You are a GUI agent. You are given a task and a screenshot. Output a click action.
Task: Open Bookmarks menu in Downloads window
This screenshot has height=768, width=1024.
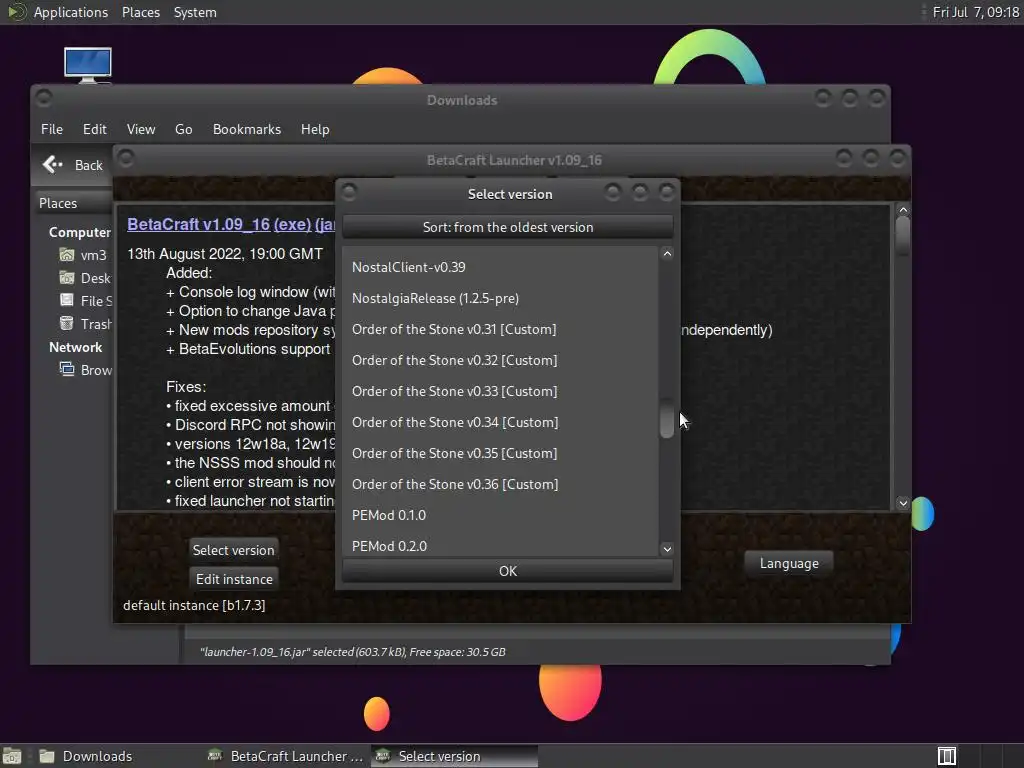tap(247, 129)
